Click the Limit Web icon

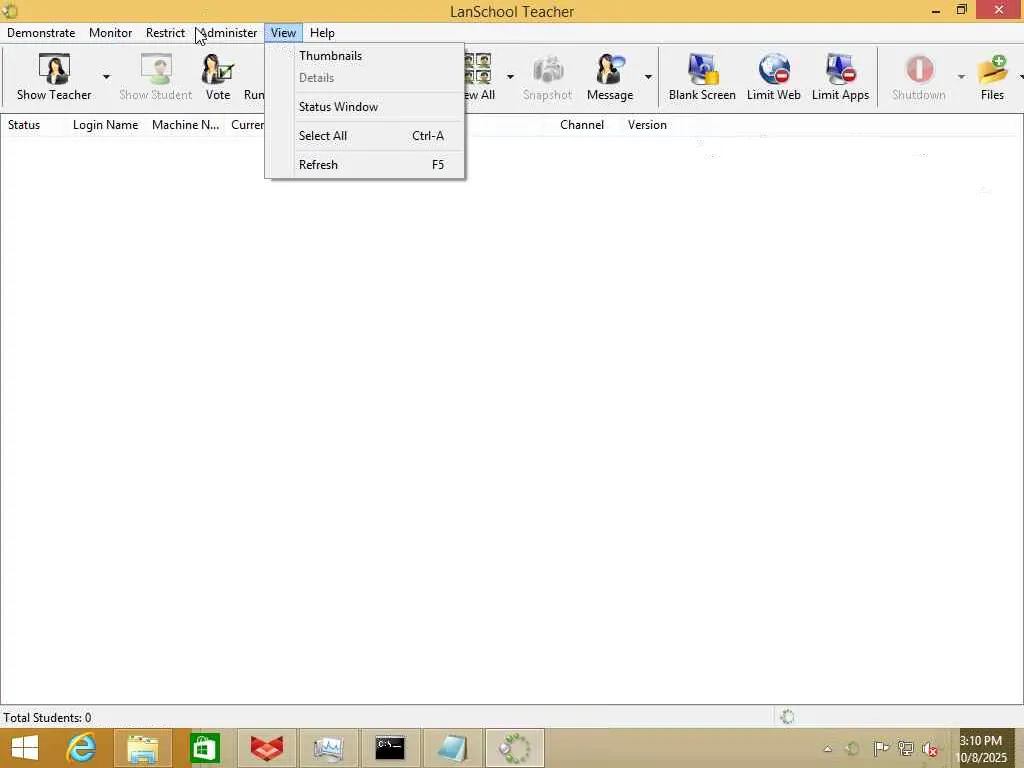(x=773, y=77)
